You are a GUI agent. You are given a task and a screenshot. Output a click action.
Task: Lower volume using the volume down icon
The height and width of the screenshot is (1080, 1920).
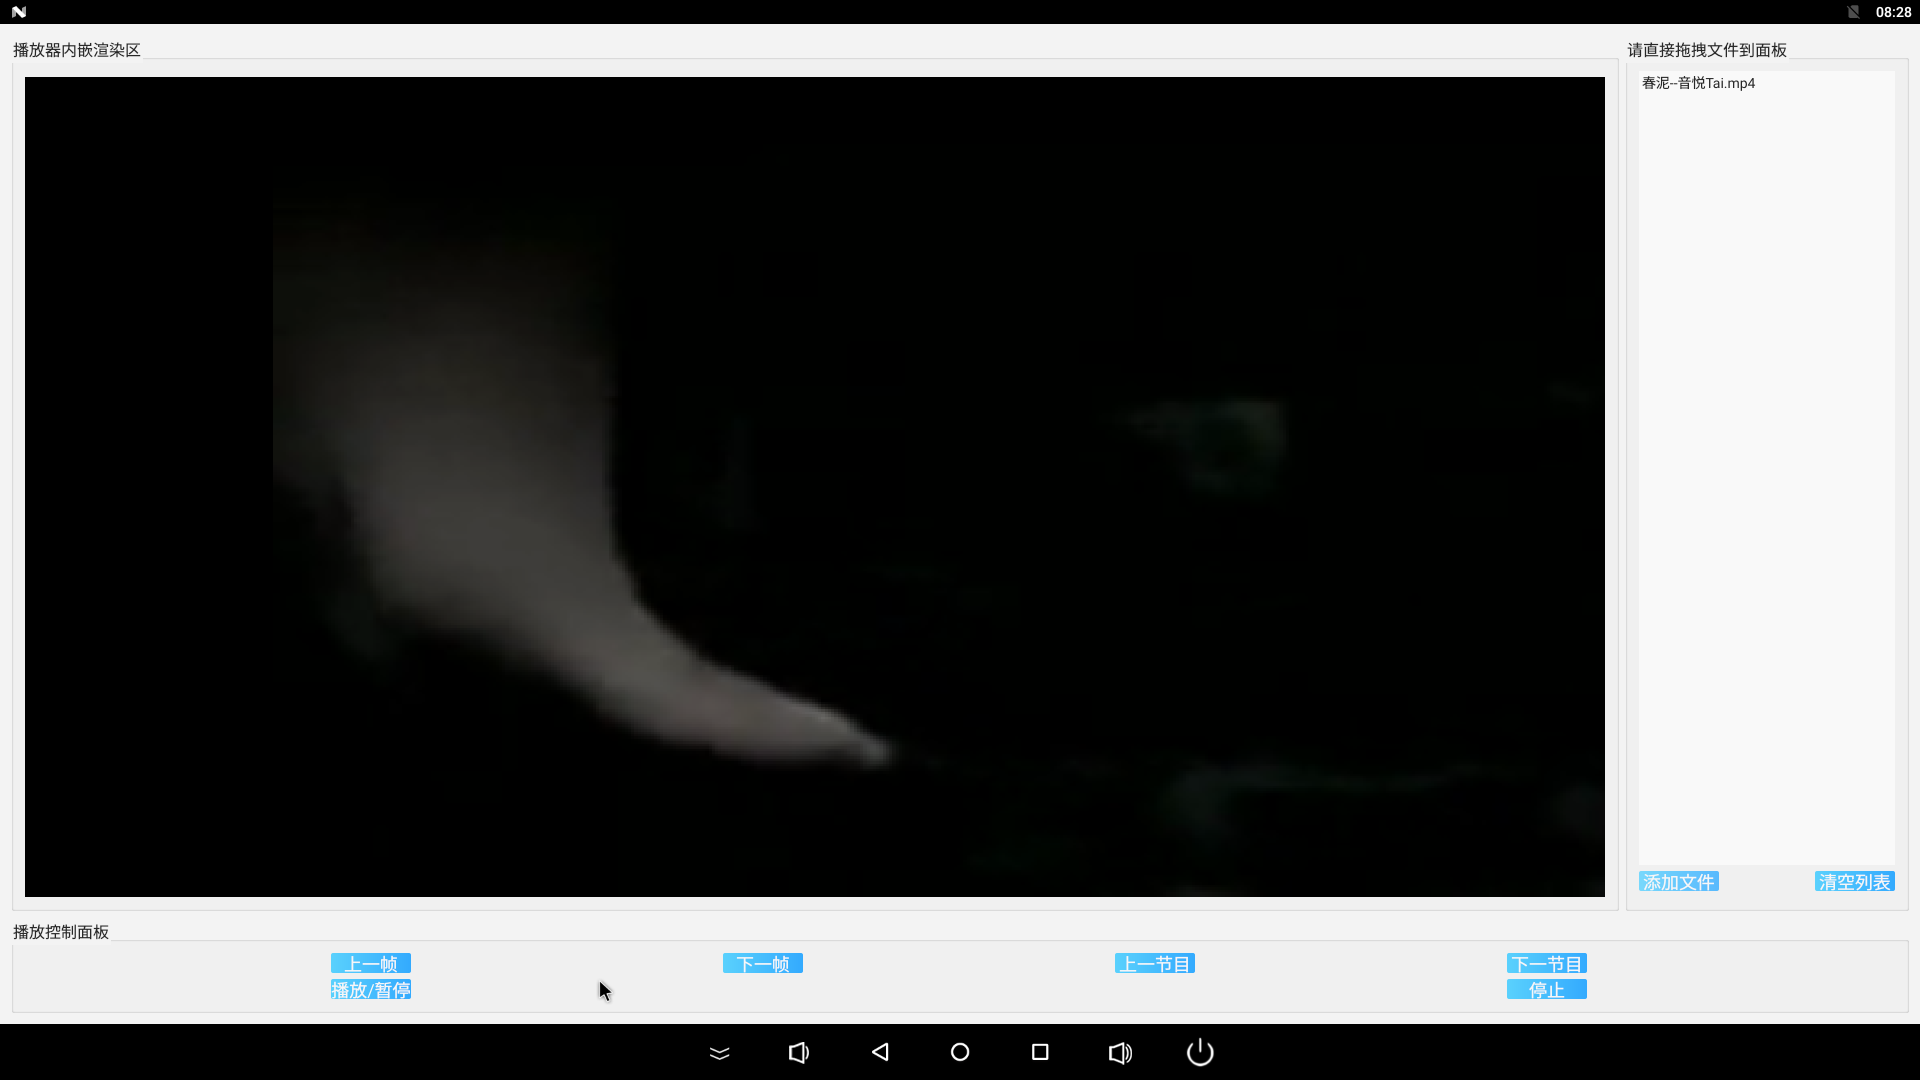[799, 1052]
